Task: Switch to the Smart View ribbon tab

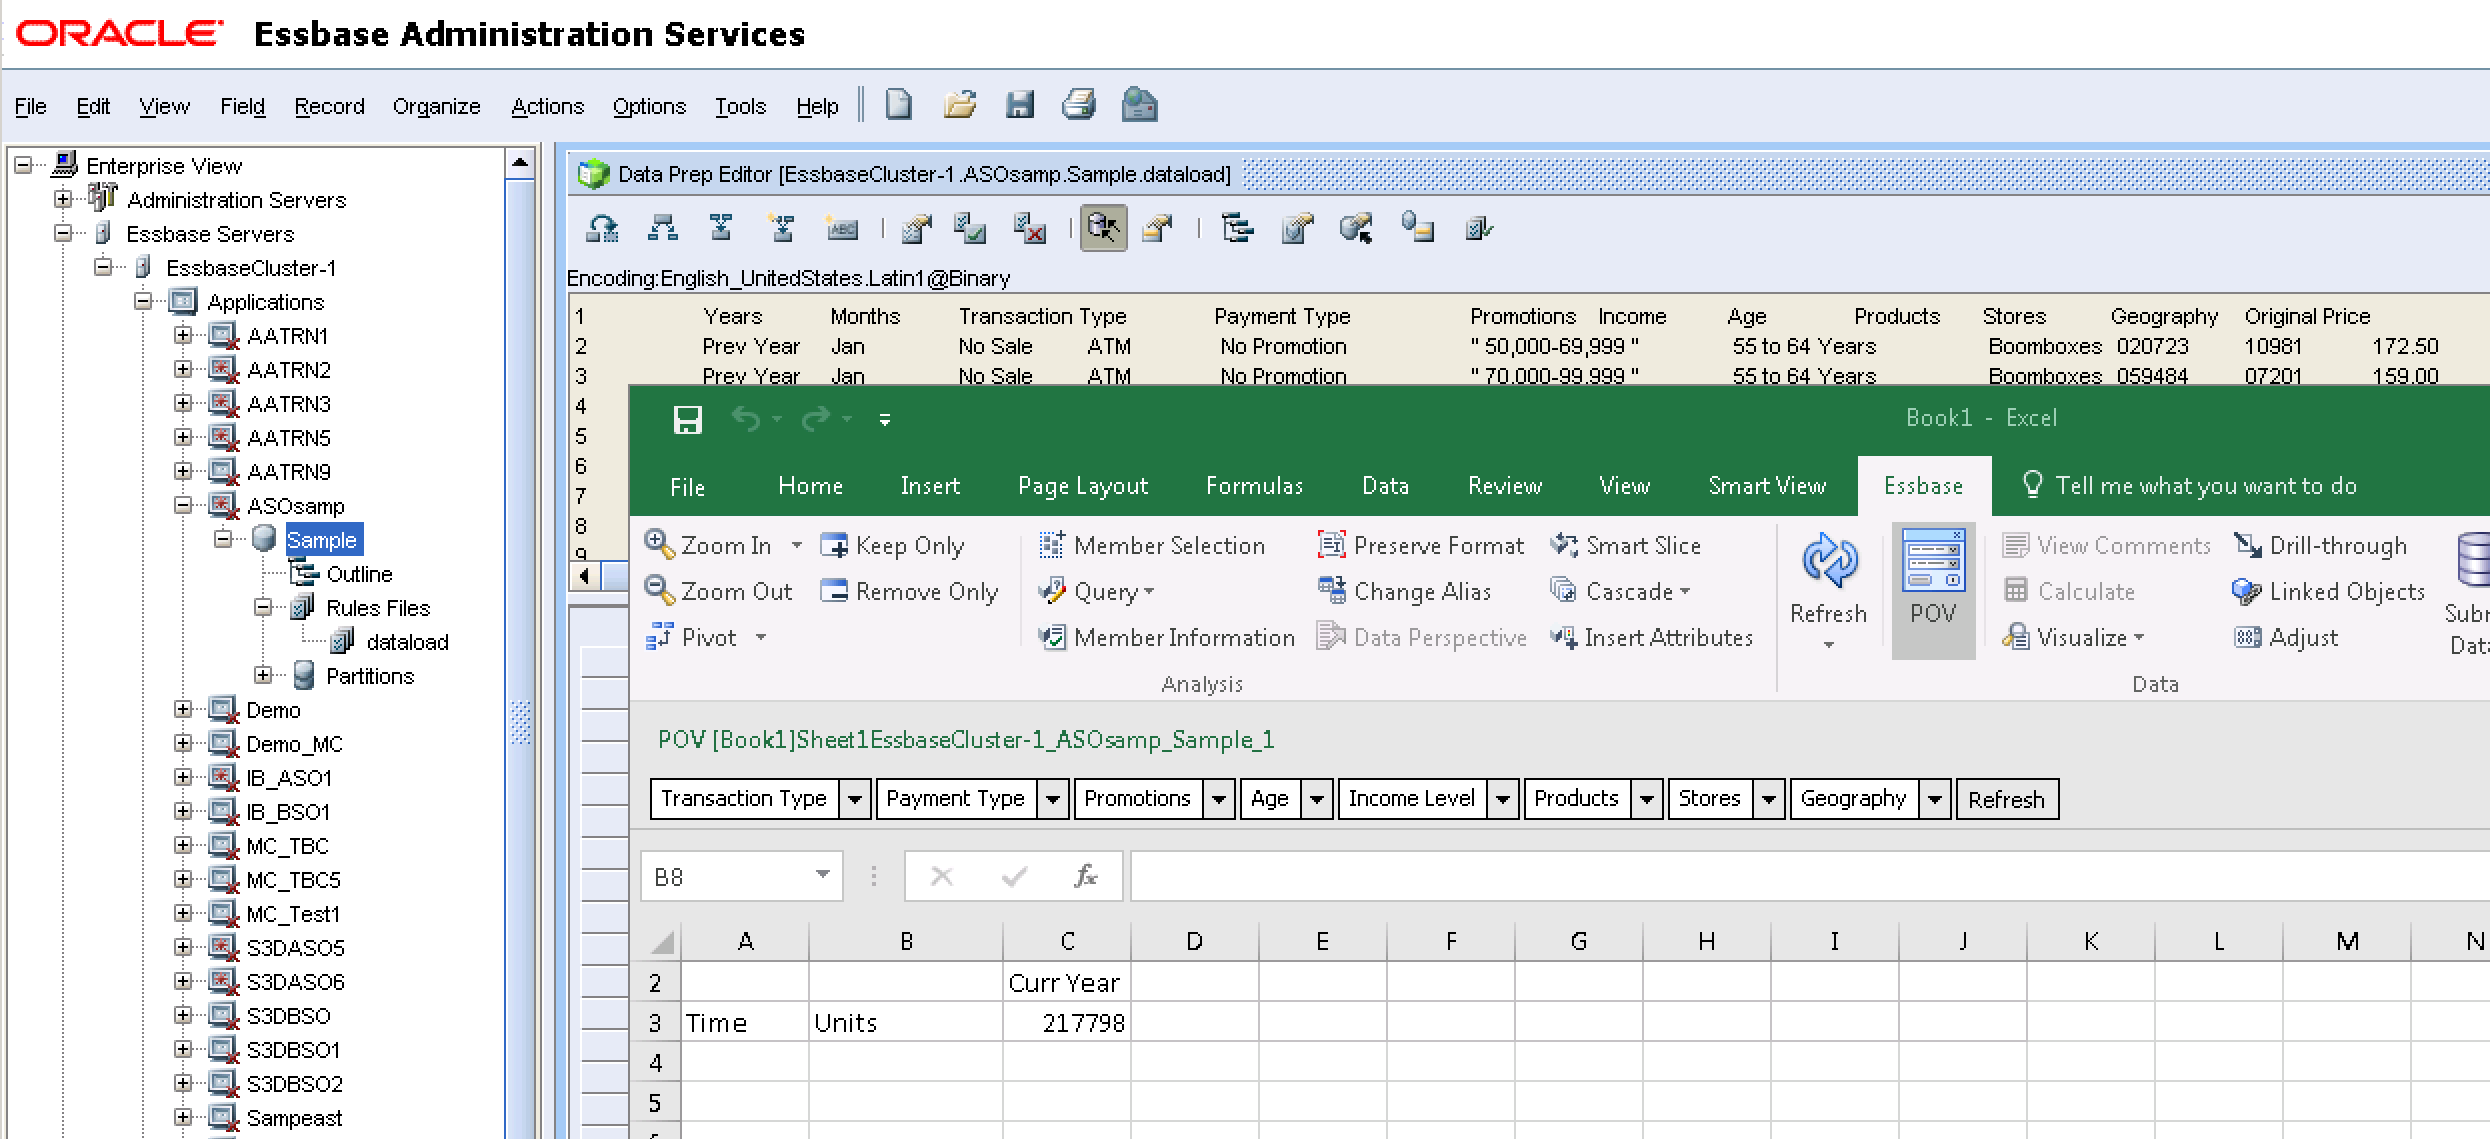Action: coord(1767,486)
